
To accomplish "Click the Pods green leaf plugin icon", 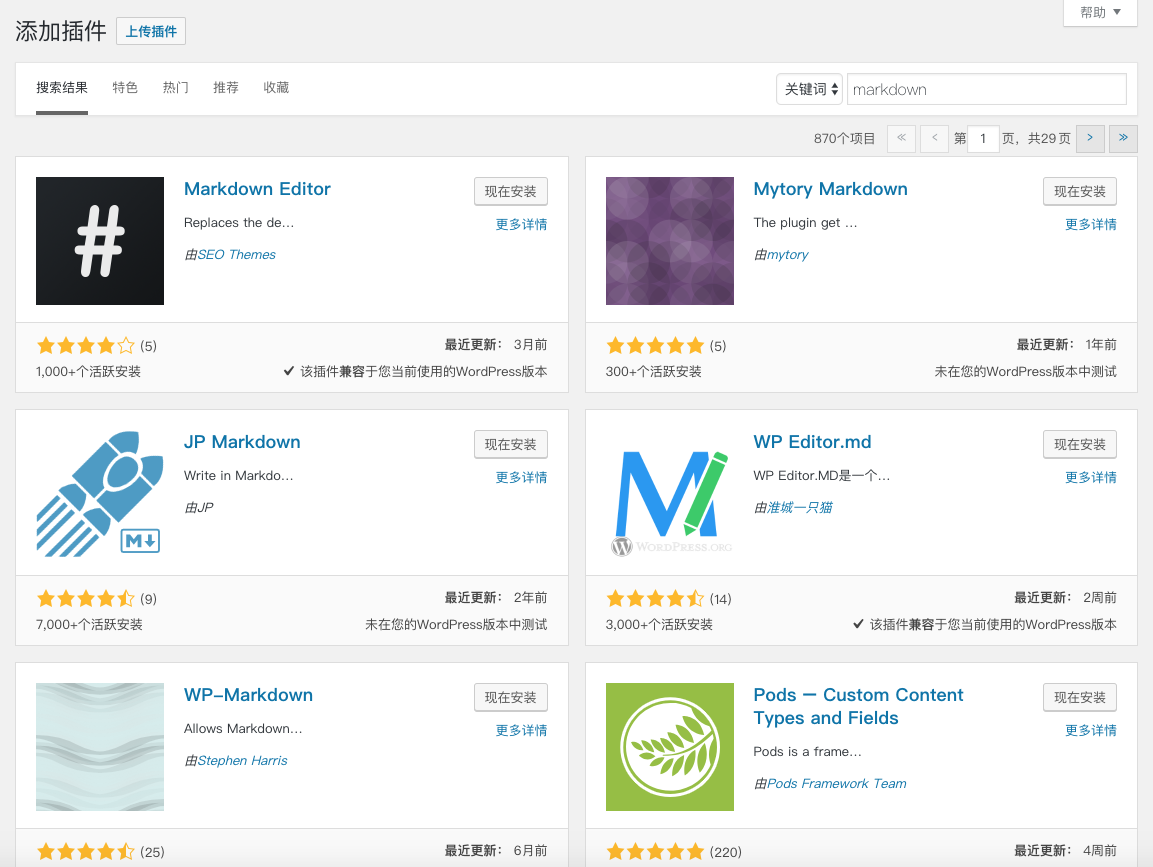I will (670, 747).
